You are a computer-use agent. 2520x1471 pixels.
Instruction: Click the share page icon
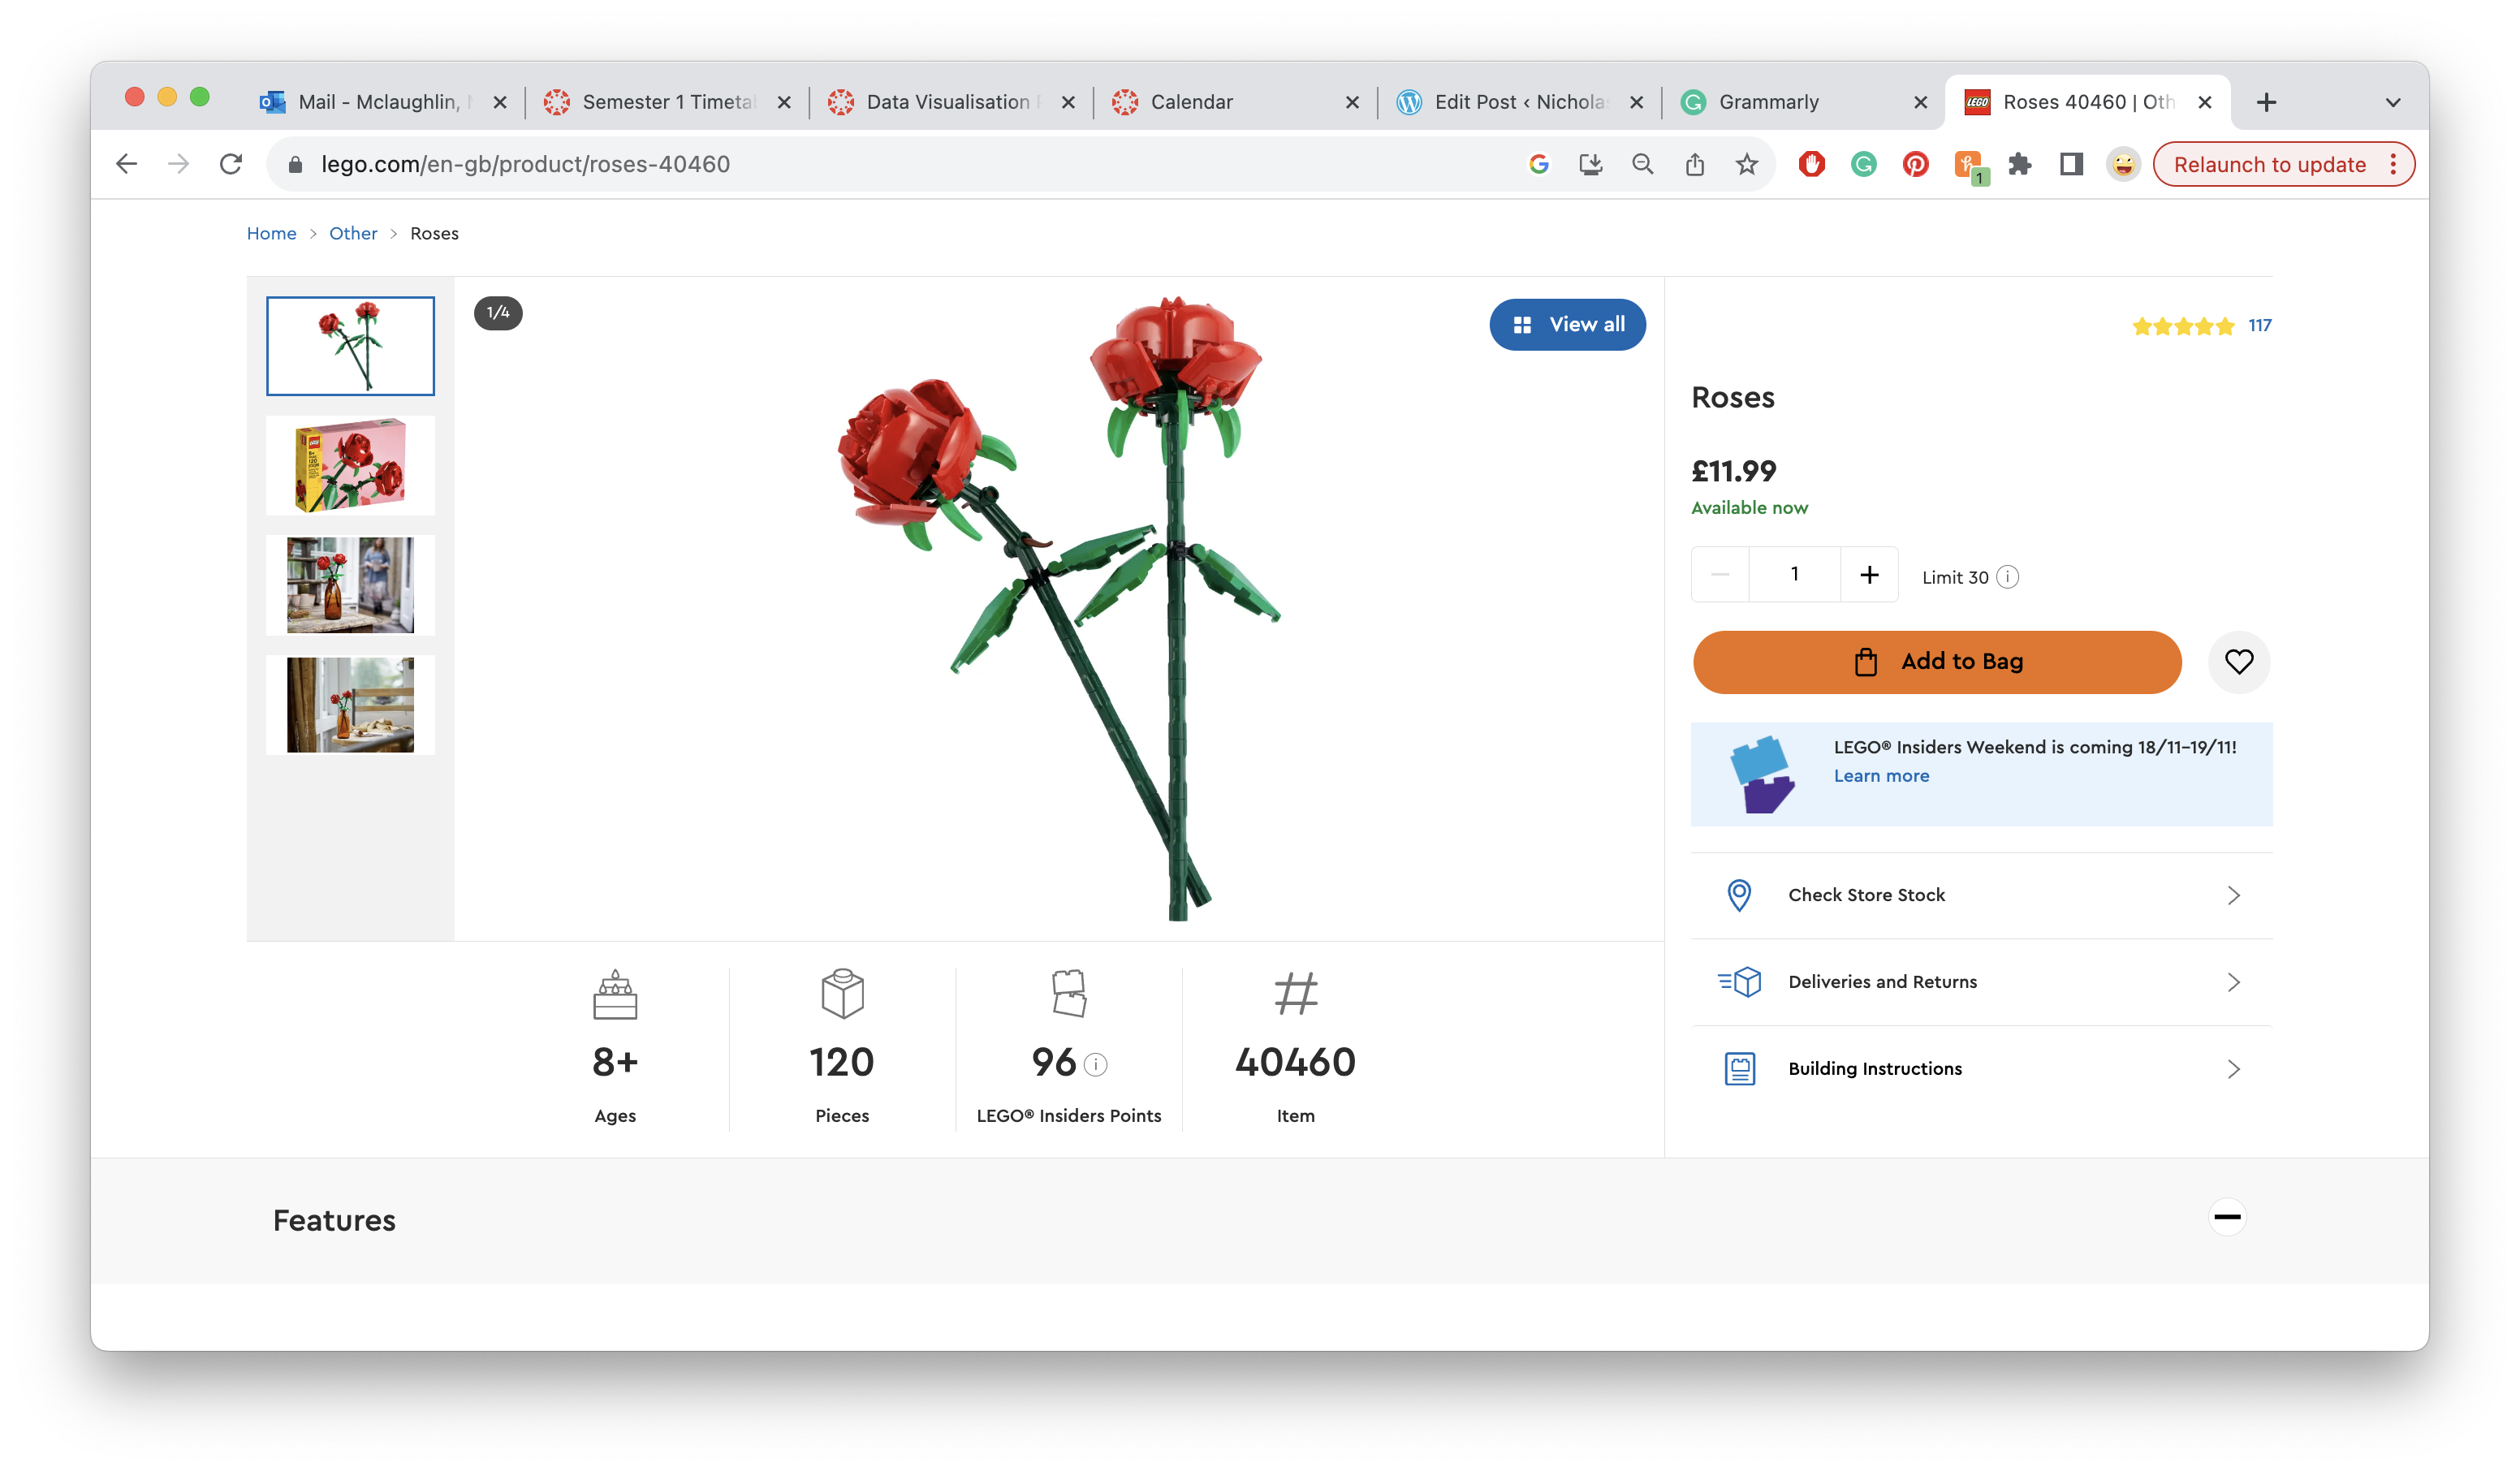[x=1694, y=164]
